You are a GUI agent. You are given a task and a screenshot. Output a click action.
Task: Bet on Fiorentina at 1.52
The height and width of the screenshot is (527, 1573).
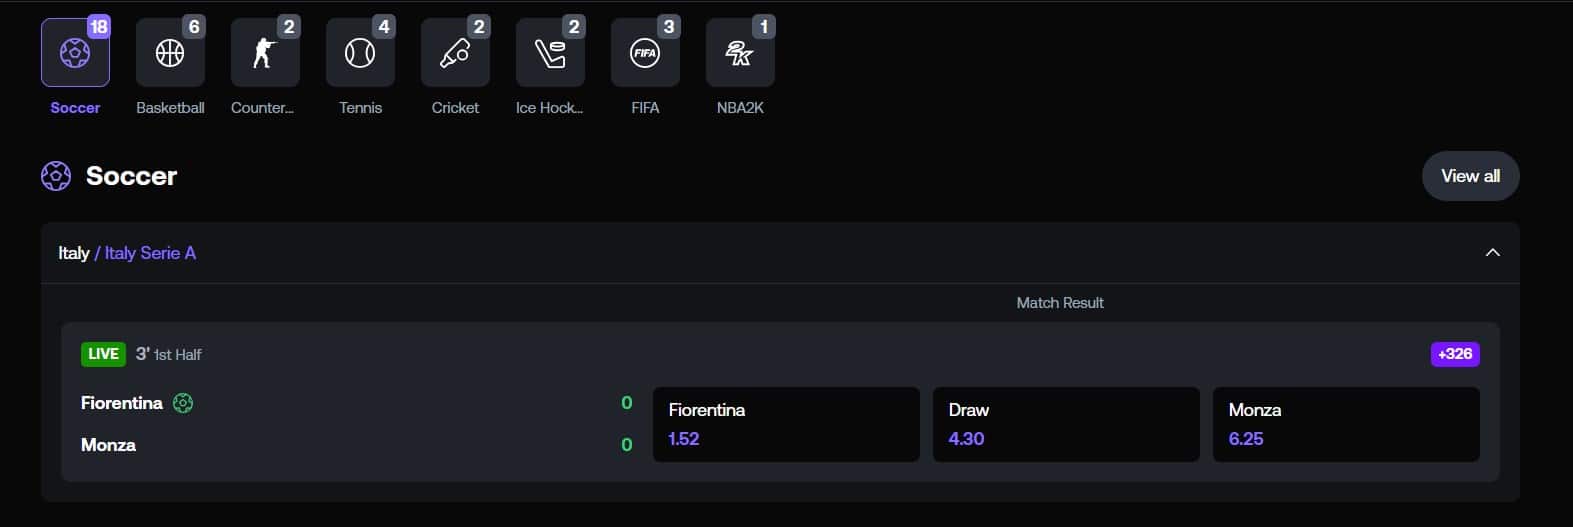tap(786, 424)
